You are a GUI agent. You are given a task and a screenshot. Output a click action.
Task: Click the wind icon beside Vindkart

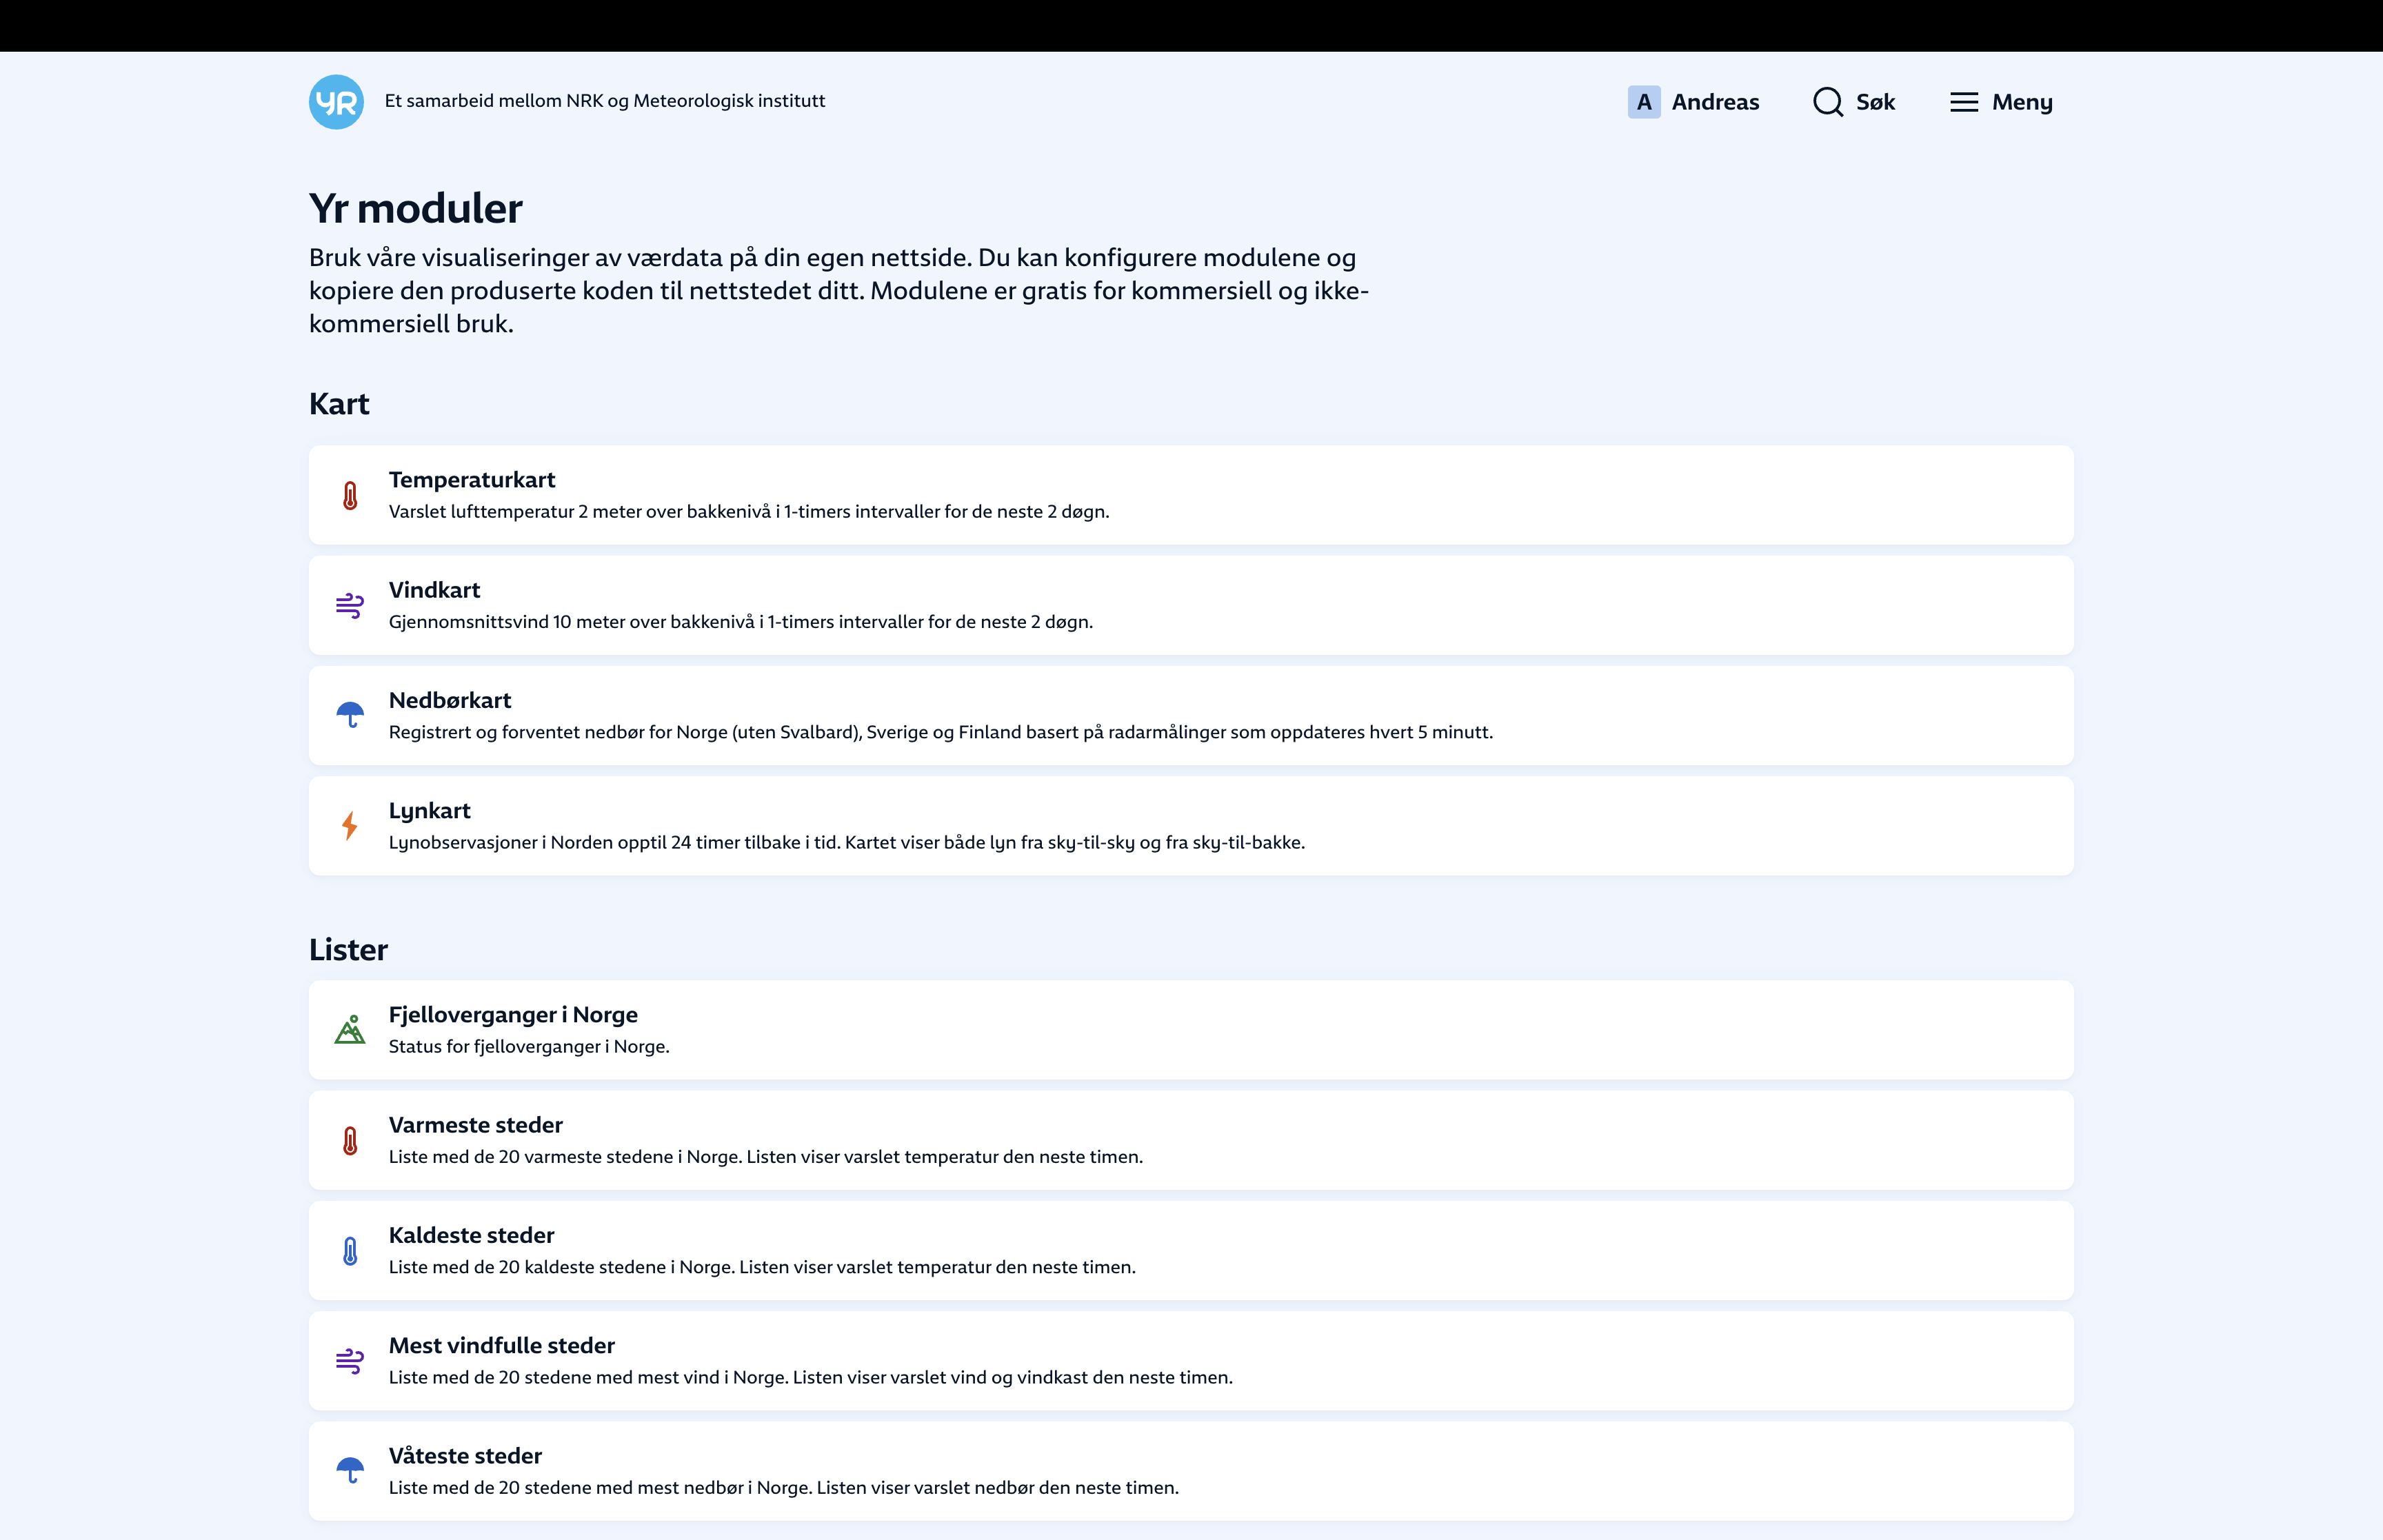pos(350,606)
